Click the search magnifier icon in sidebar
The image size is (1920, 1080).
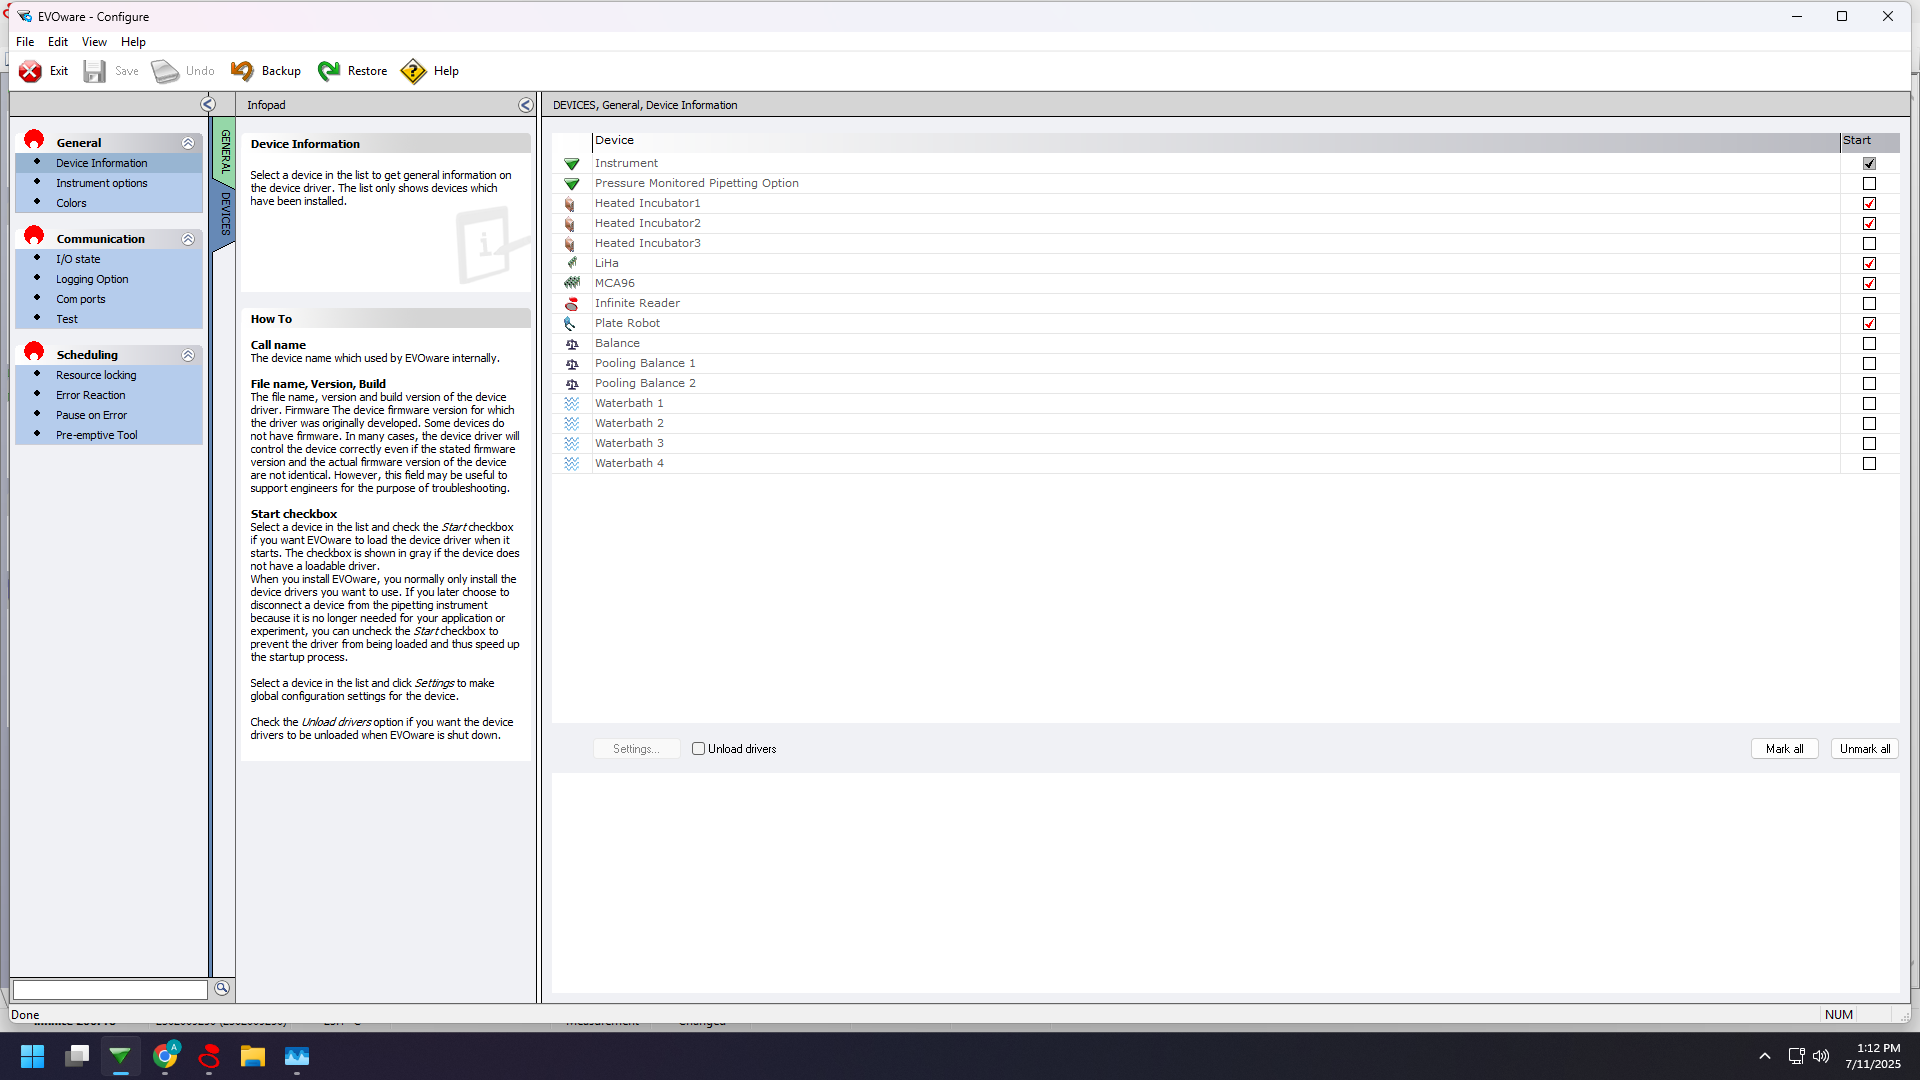pos(222,989)
